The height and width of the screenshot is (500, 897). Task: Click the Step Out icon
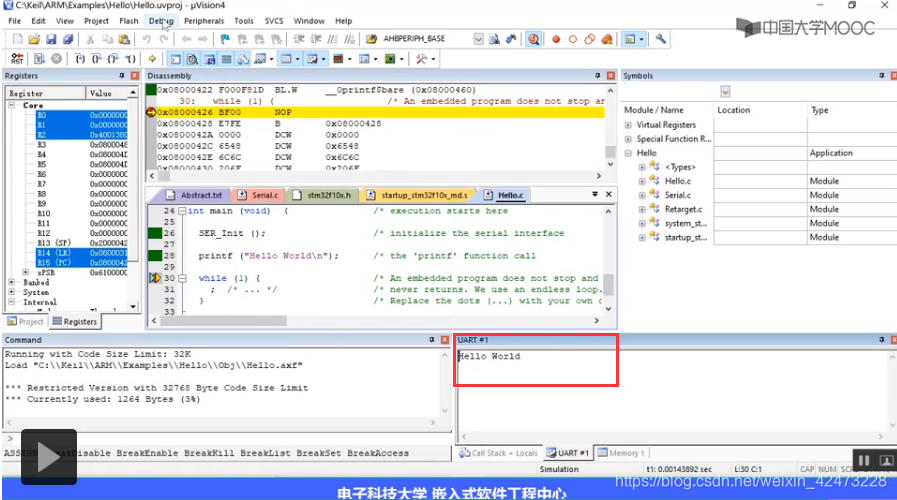pos(113,59)
